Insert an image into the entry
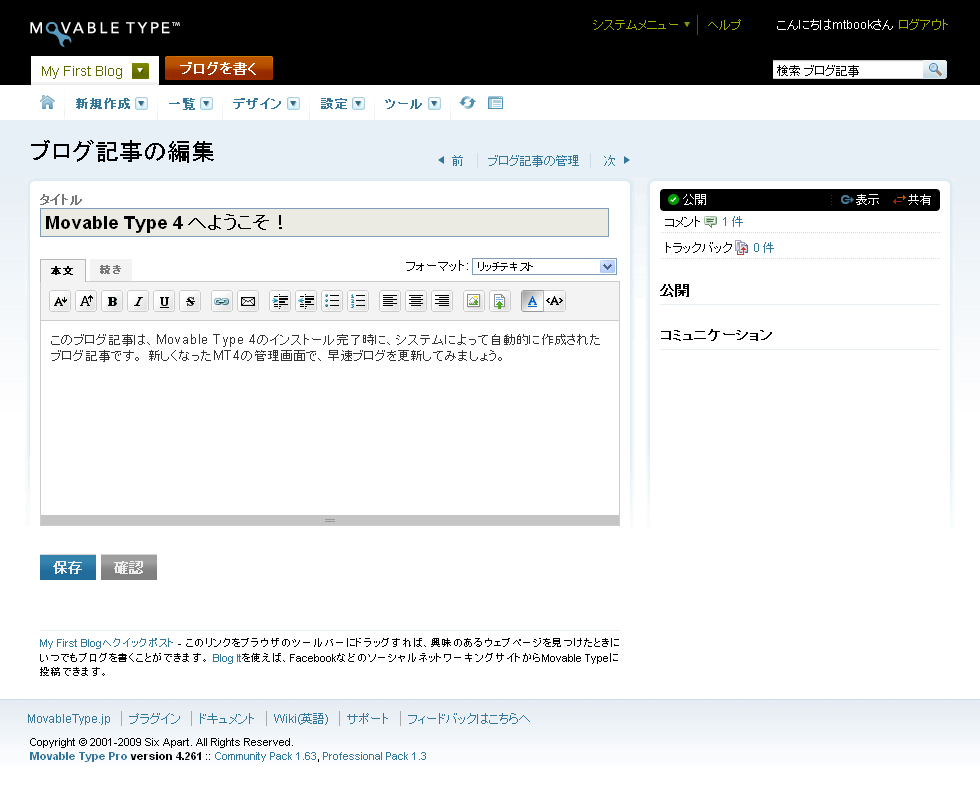The width and height of the screenshot is (980, 786). pos(474,301)
